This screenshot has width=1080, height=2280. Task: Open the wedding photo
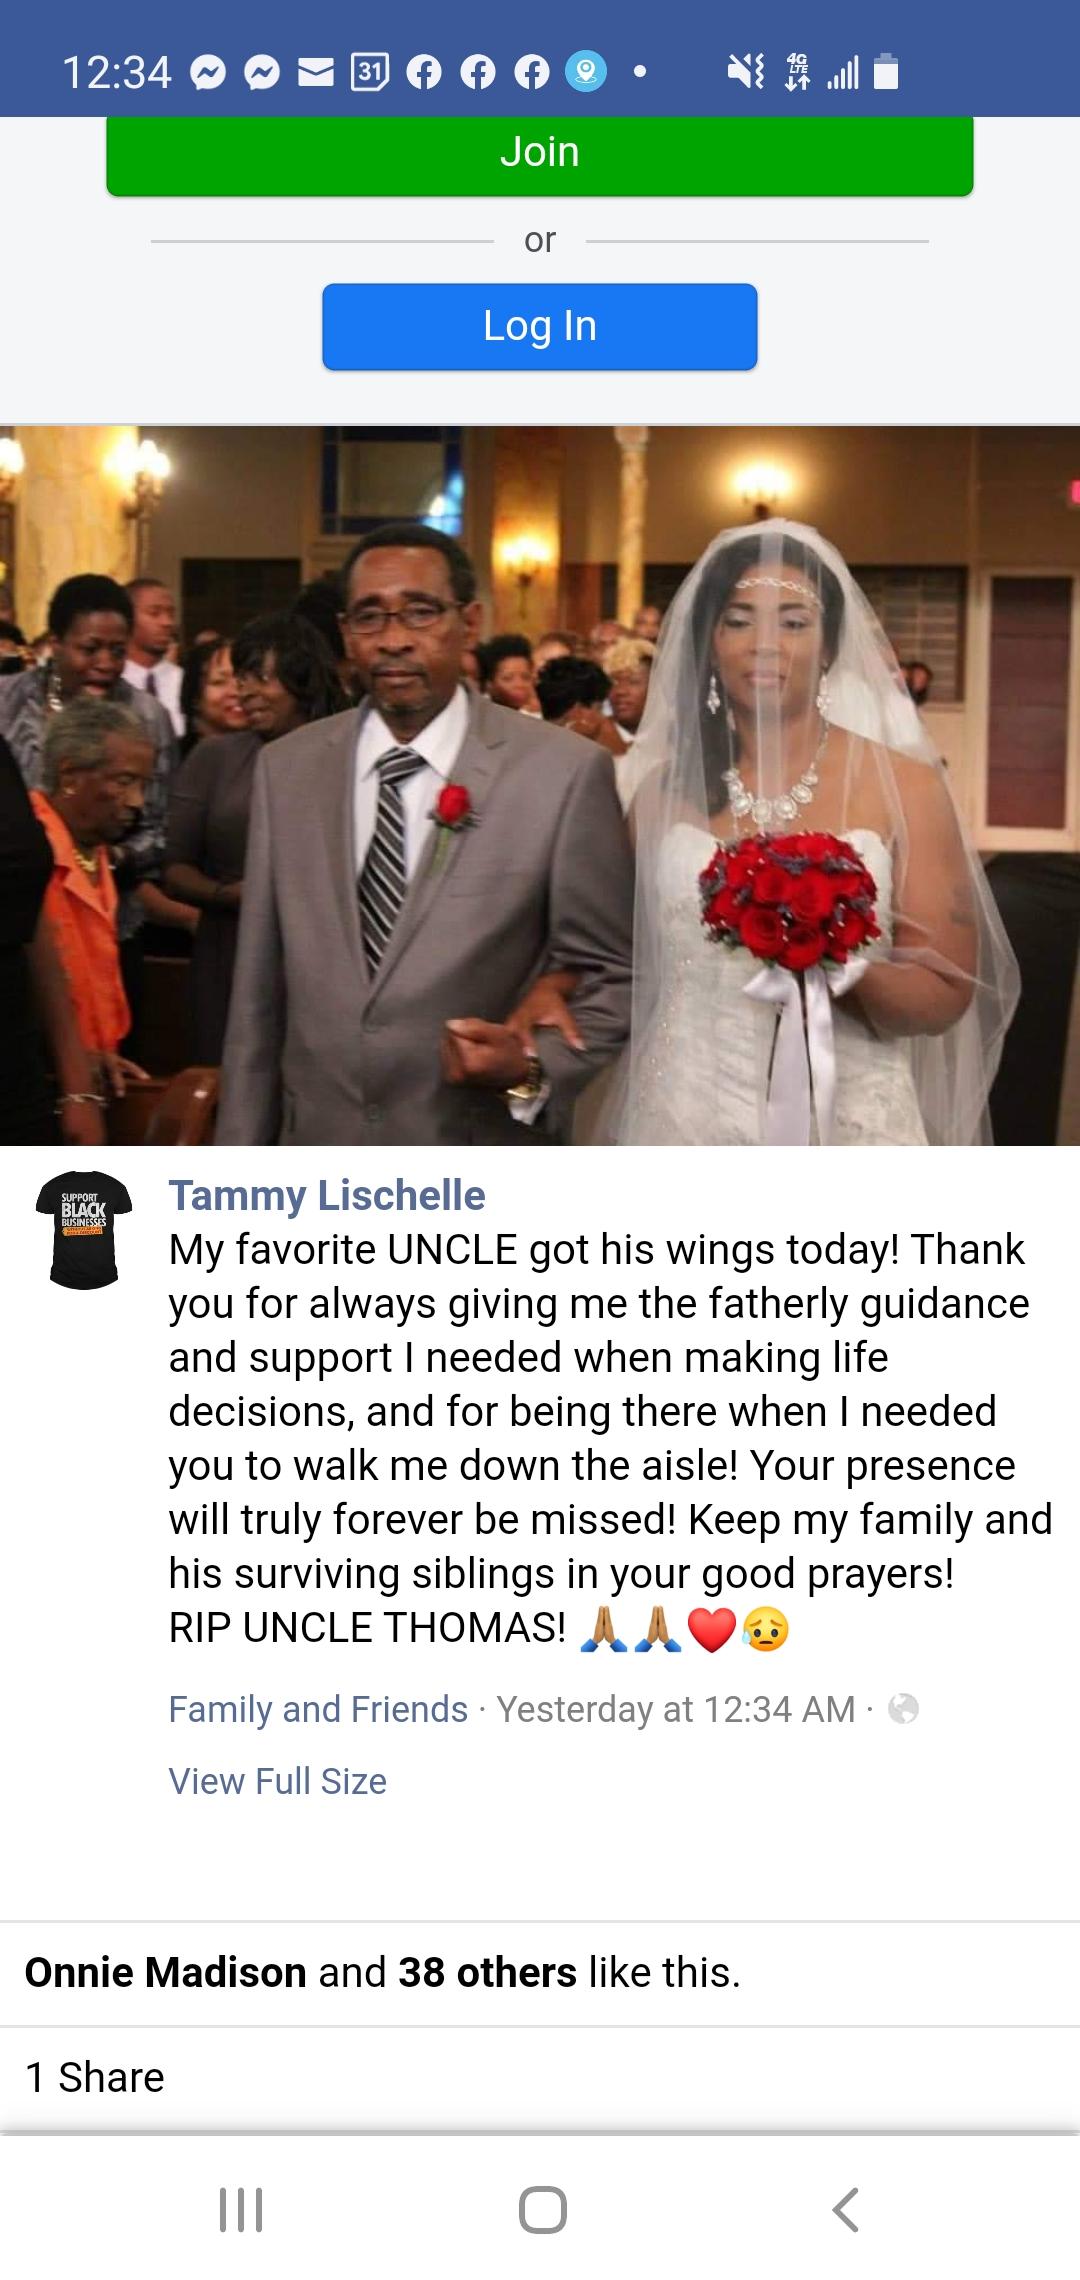pyautogui.click(x=540, y=786)
